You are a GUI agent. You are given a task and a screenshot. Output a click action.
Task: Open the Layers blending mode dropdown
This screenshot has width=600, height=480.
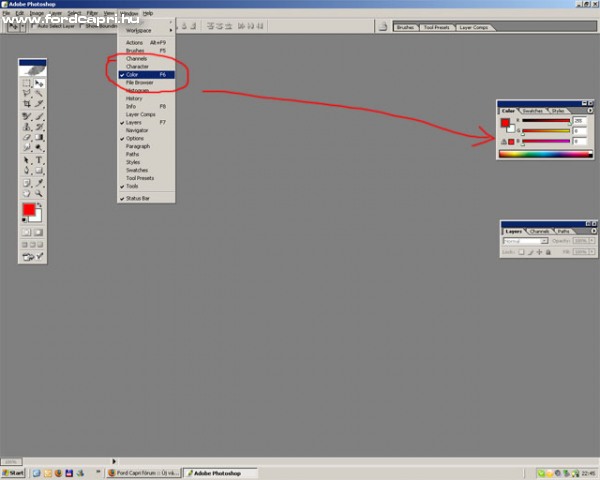(x=525, y=241)
